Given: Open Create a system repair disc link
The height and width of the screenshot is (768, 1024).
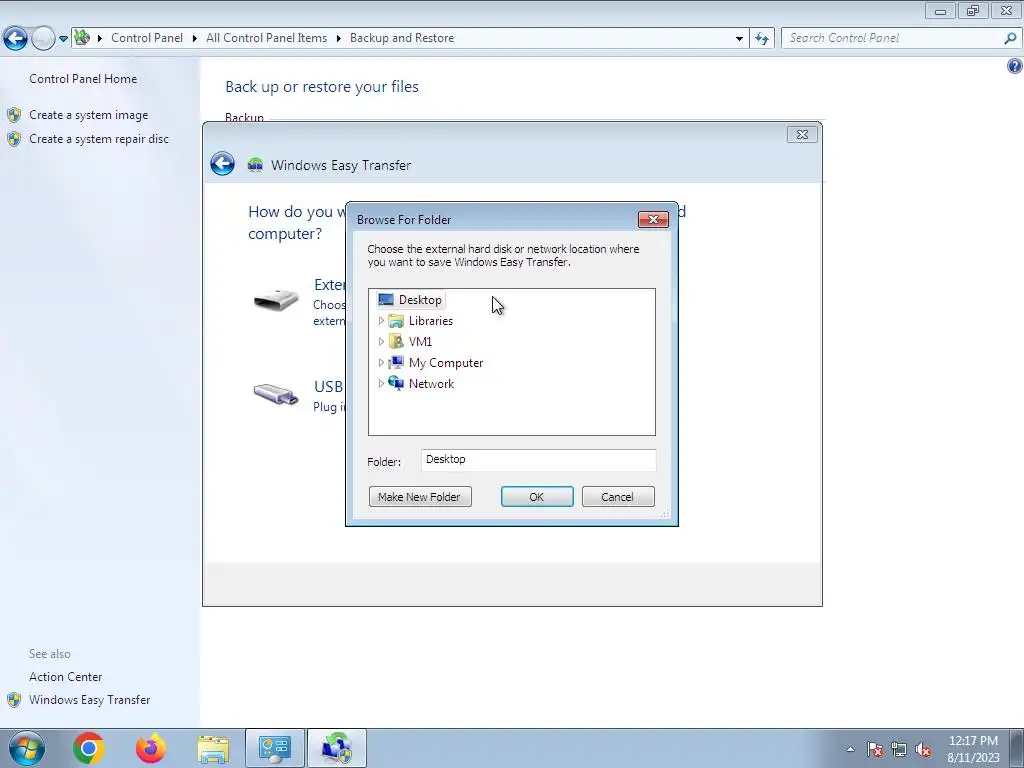Looking at the screenshot, I should point(99,139).
